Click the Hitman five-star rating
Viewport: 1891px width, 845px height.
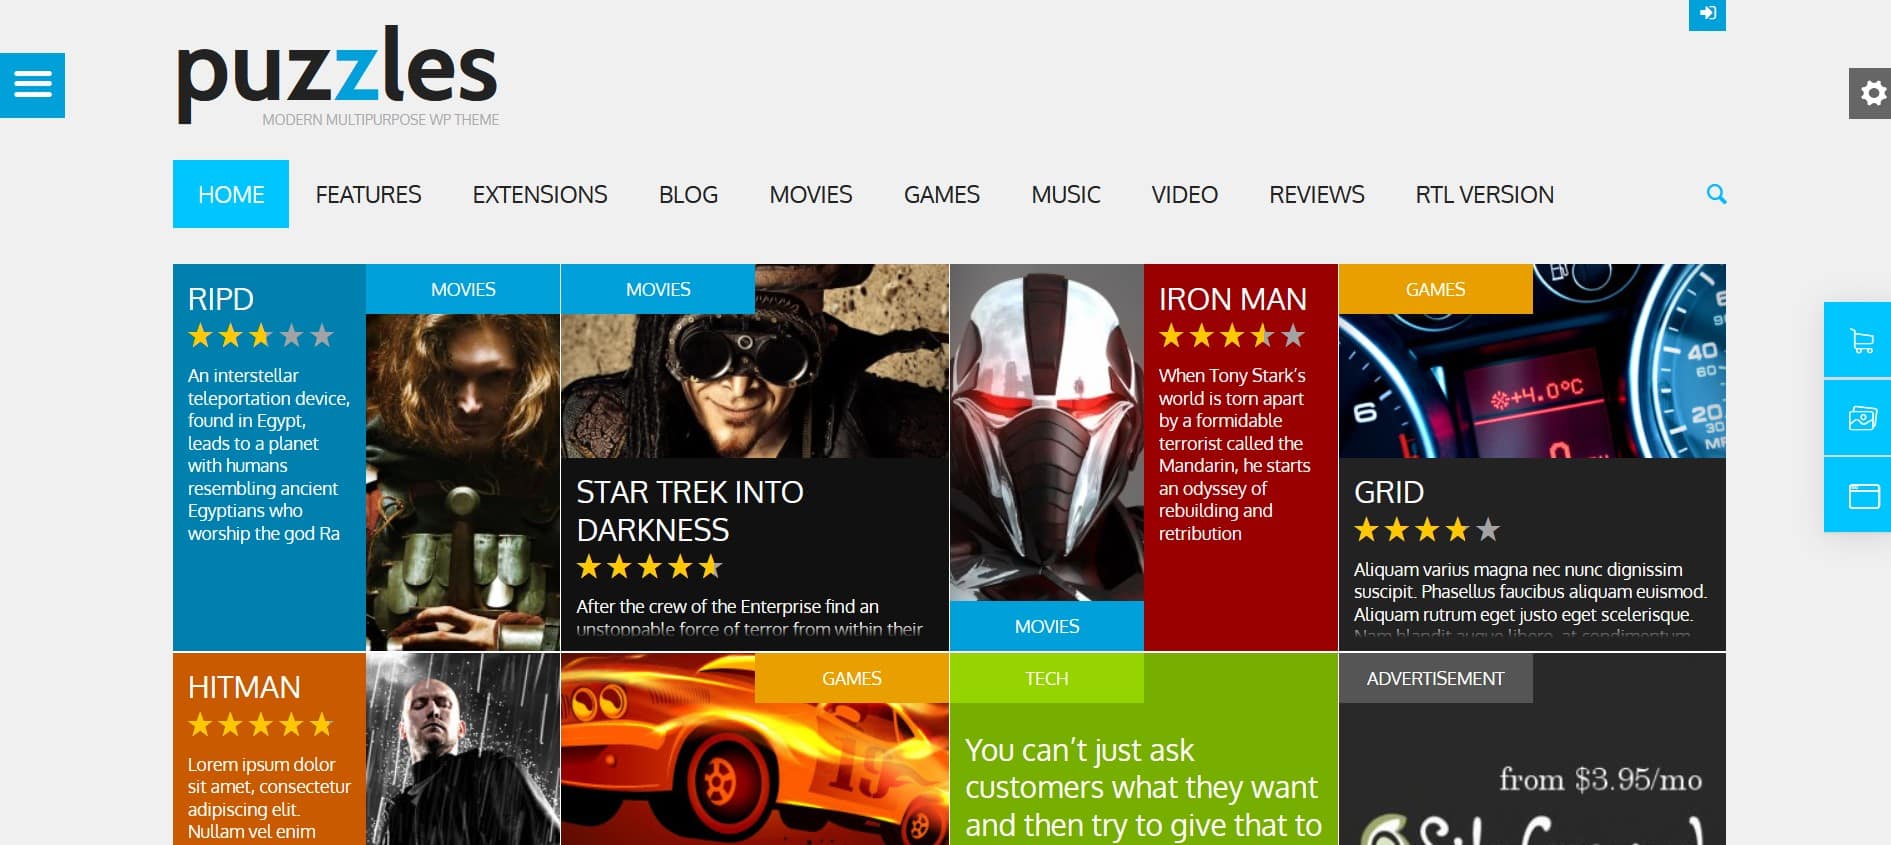(261, 724)
